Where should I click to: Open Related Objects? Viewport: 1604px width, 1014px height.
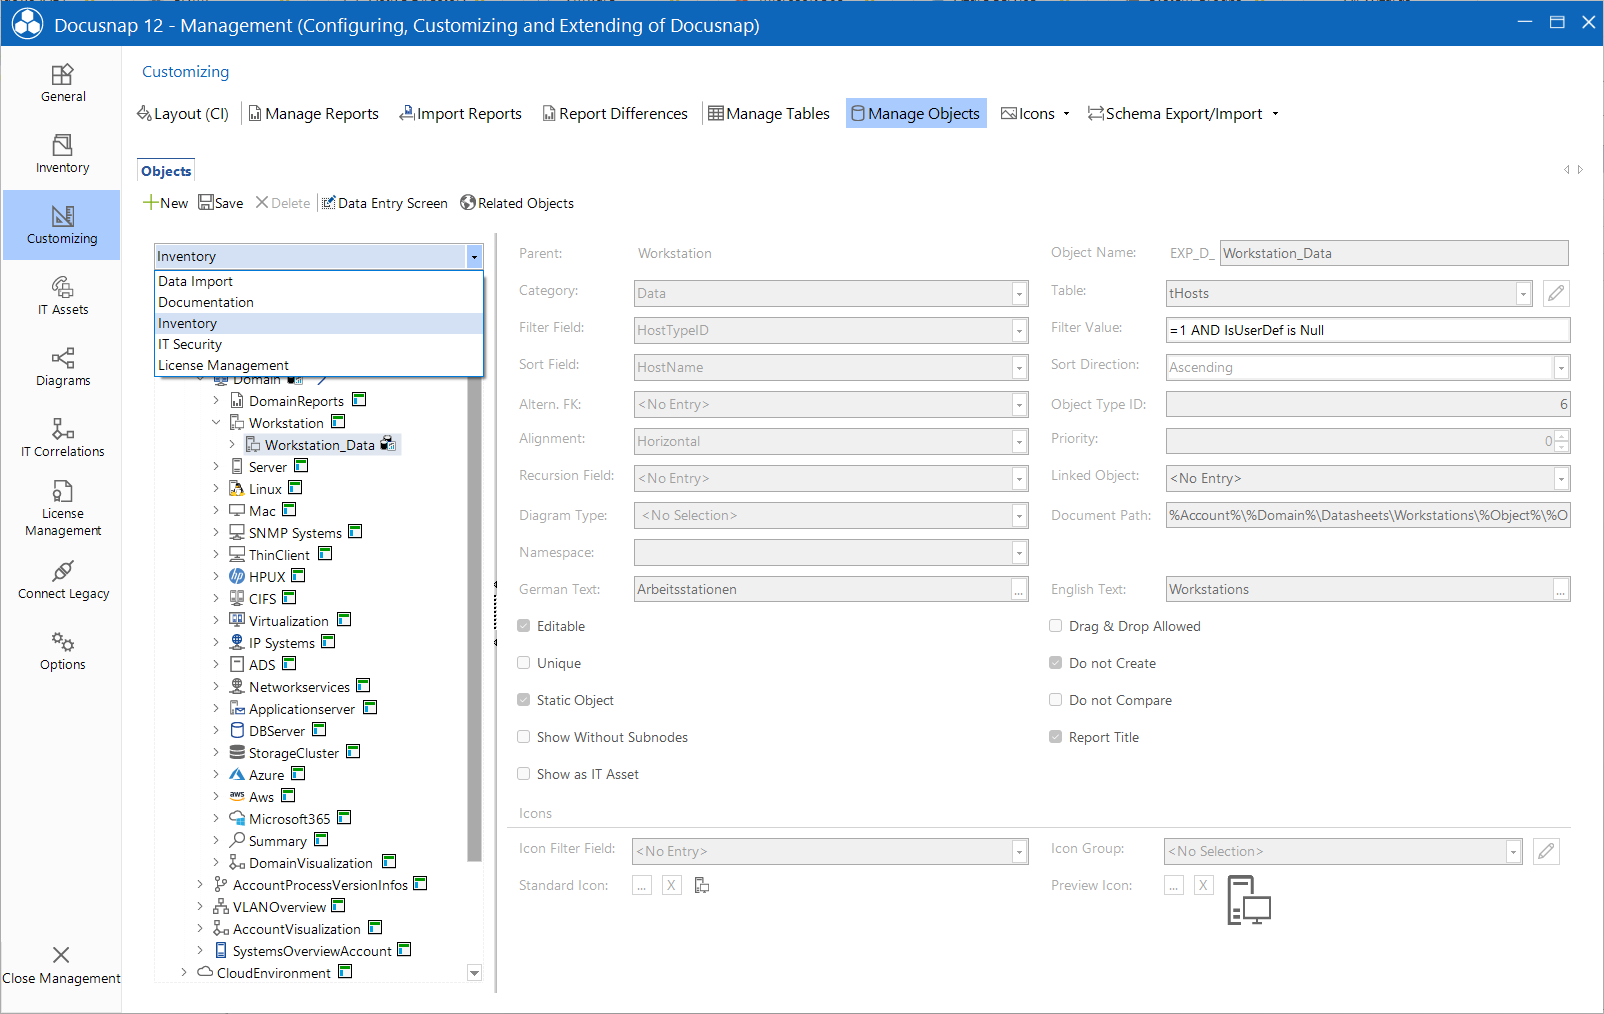pos(517,203)
